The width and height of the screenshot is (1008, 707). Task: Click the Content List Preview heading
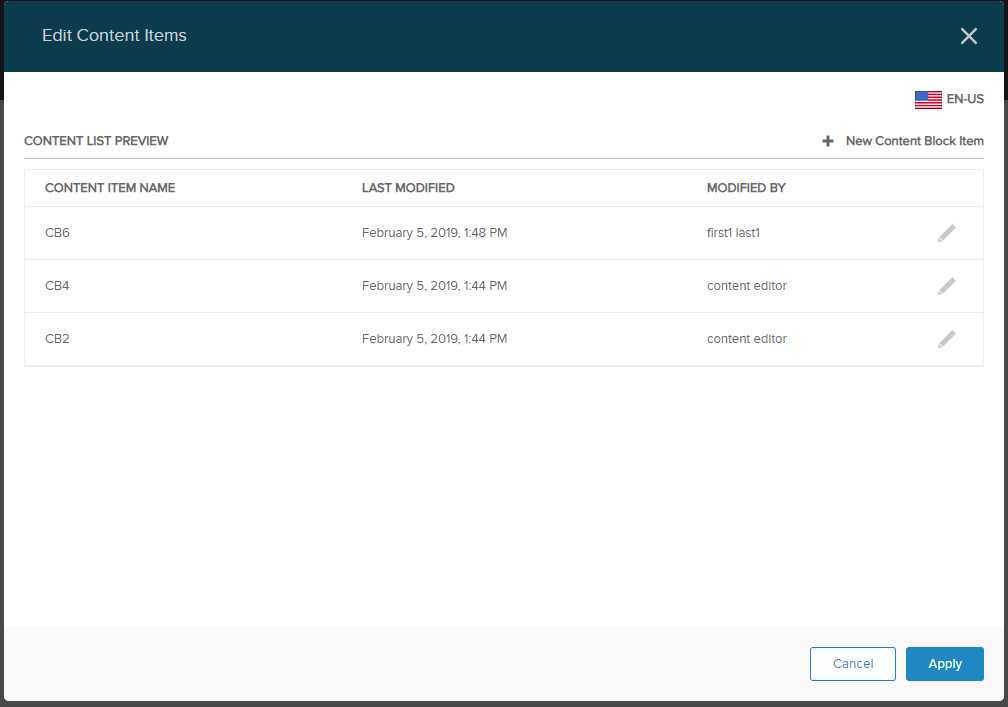coord(96,141)
